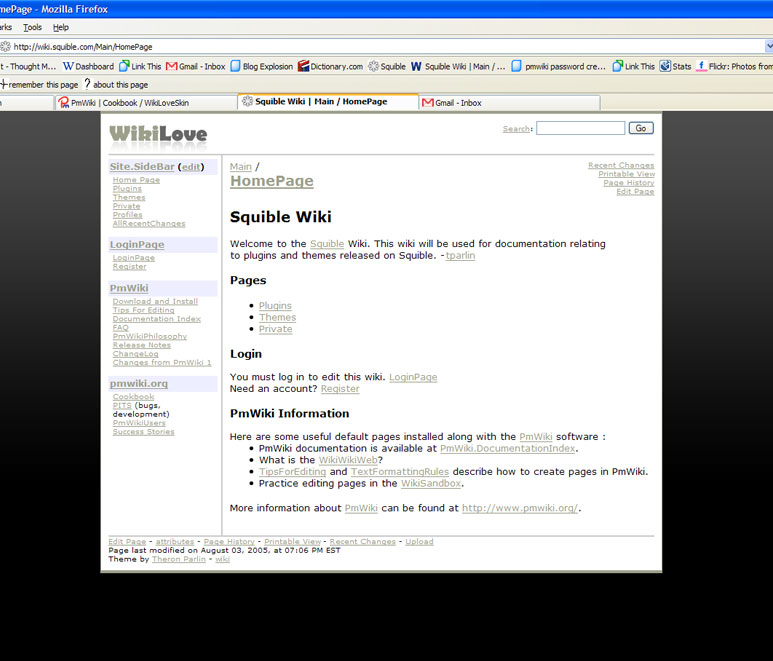Viewport: 773px width, 661px height.
Task: Switch to Gmail - Inbox tab
Action: click(510, 103)
